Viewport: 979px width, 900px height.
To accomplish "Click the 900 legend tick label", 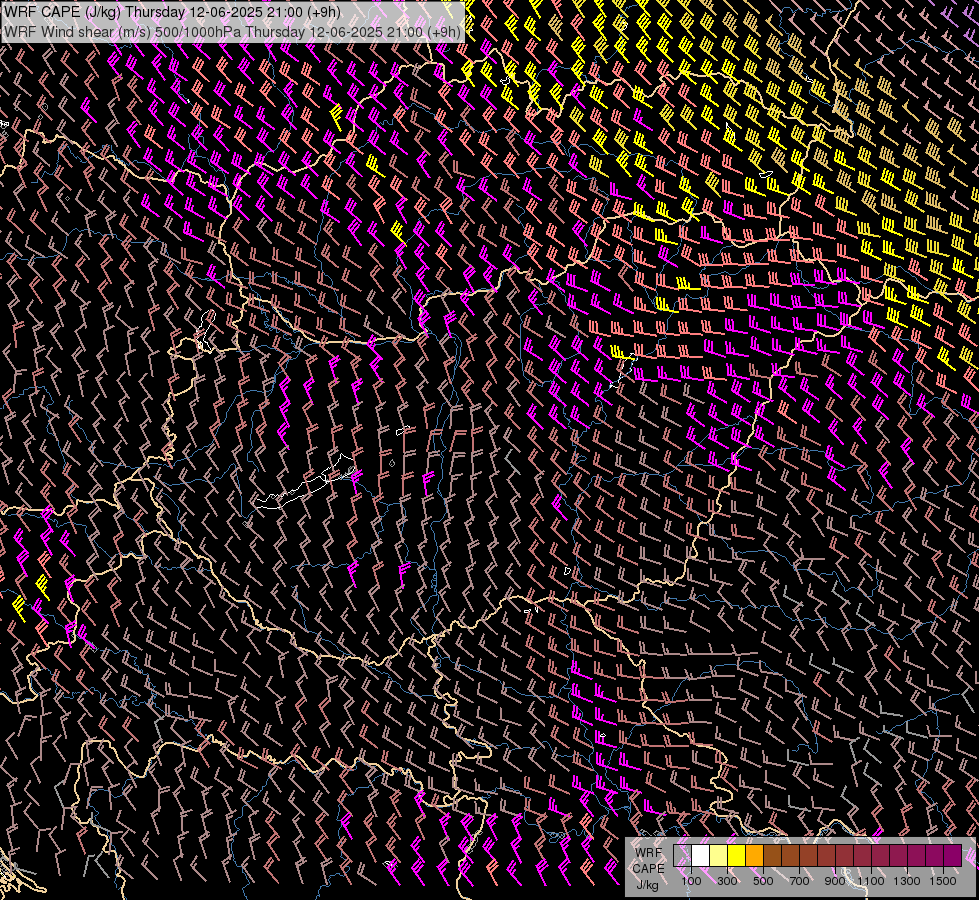I will click(835, 881).
